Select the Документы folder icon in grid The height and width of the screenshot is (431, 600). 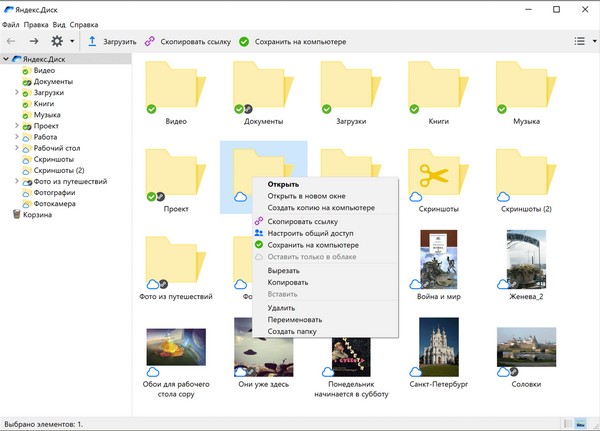point(263,85)
